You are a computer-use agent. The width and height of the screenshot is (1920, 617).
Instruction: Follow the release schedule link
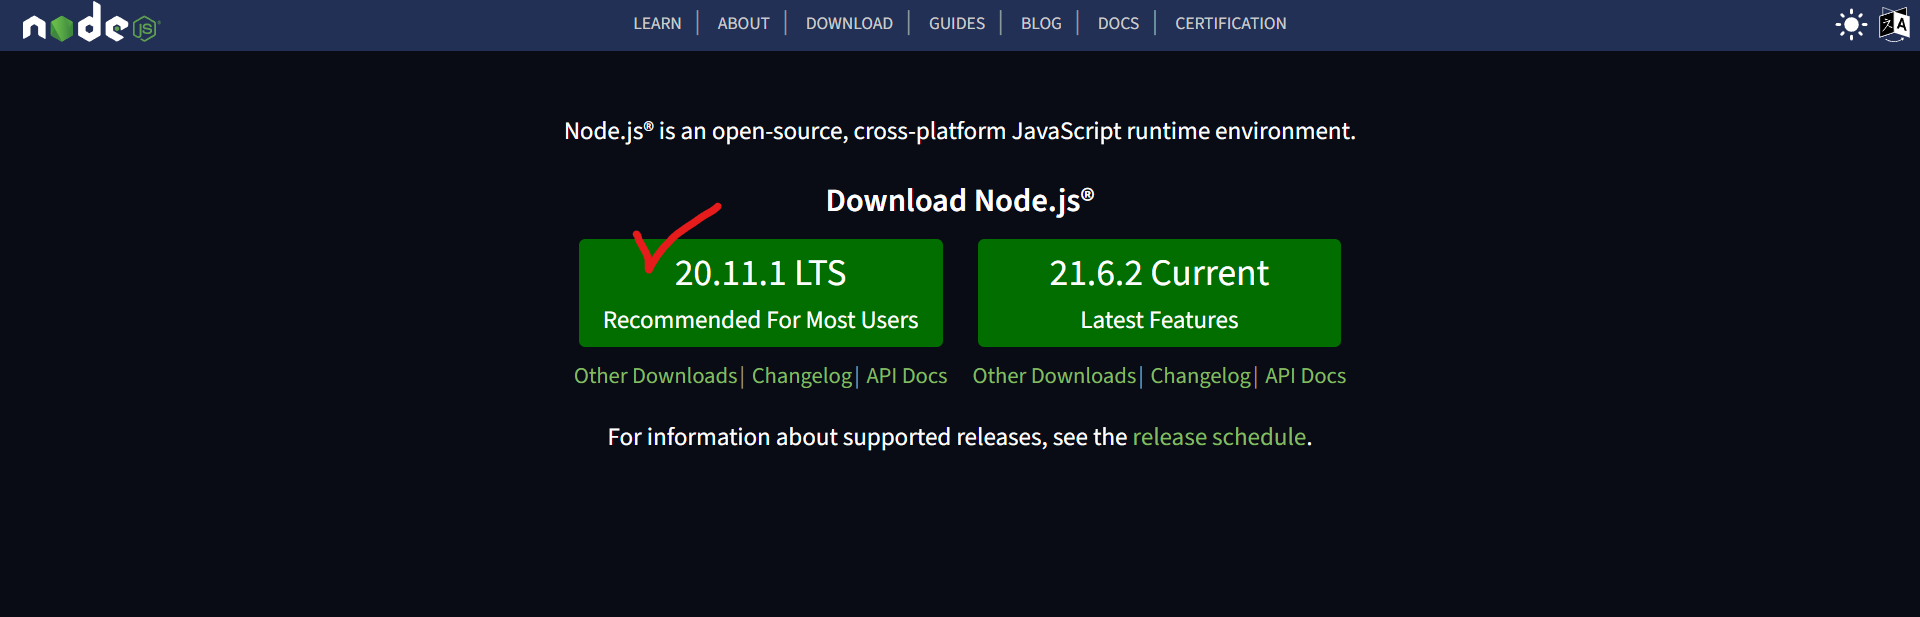[1219, 437]
